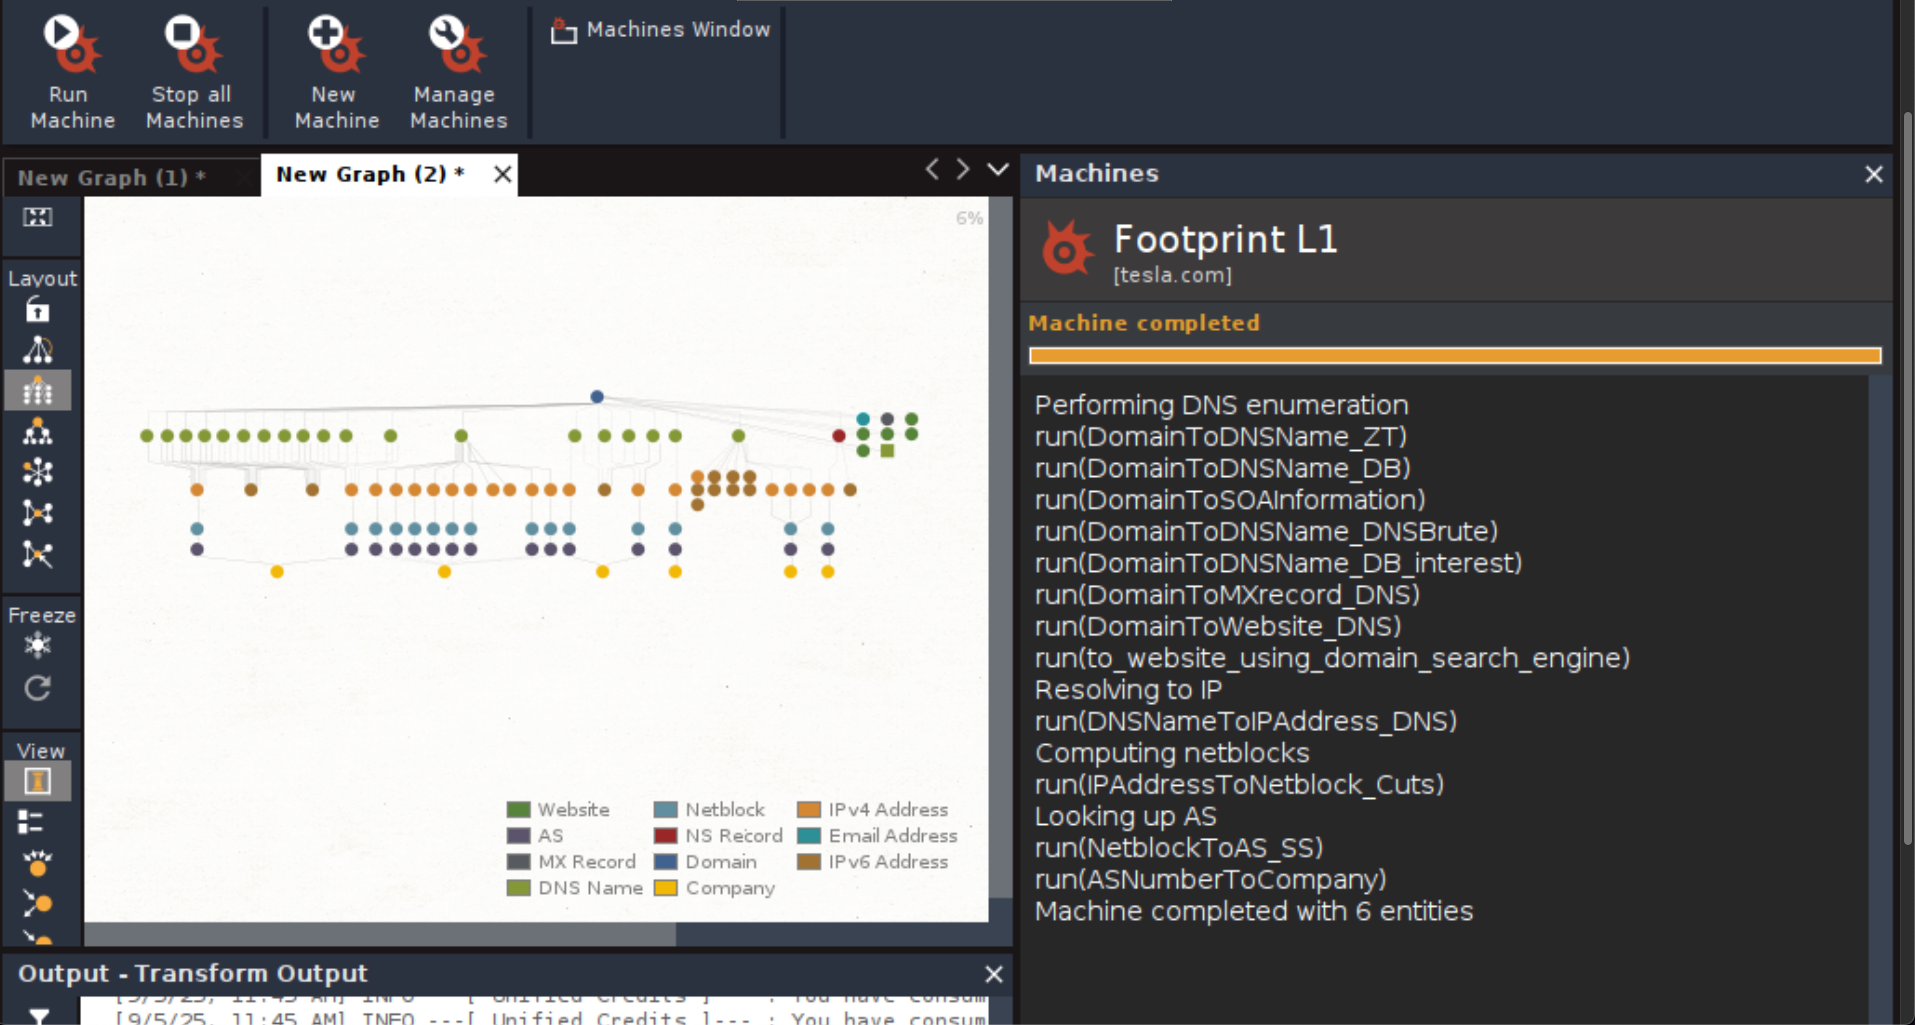Click the blue Domain node in graph
Screen dimensions: 1915x1025
pyautogui.click(x=597, y=397)
